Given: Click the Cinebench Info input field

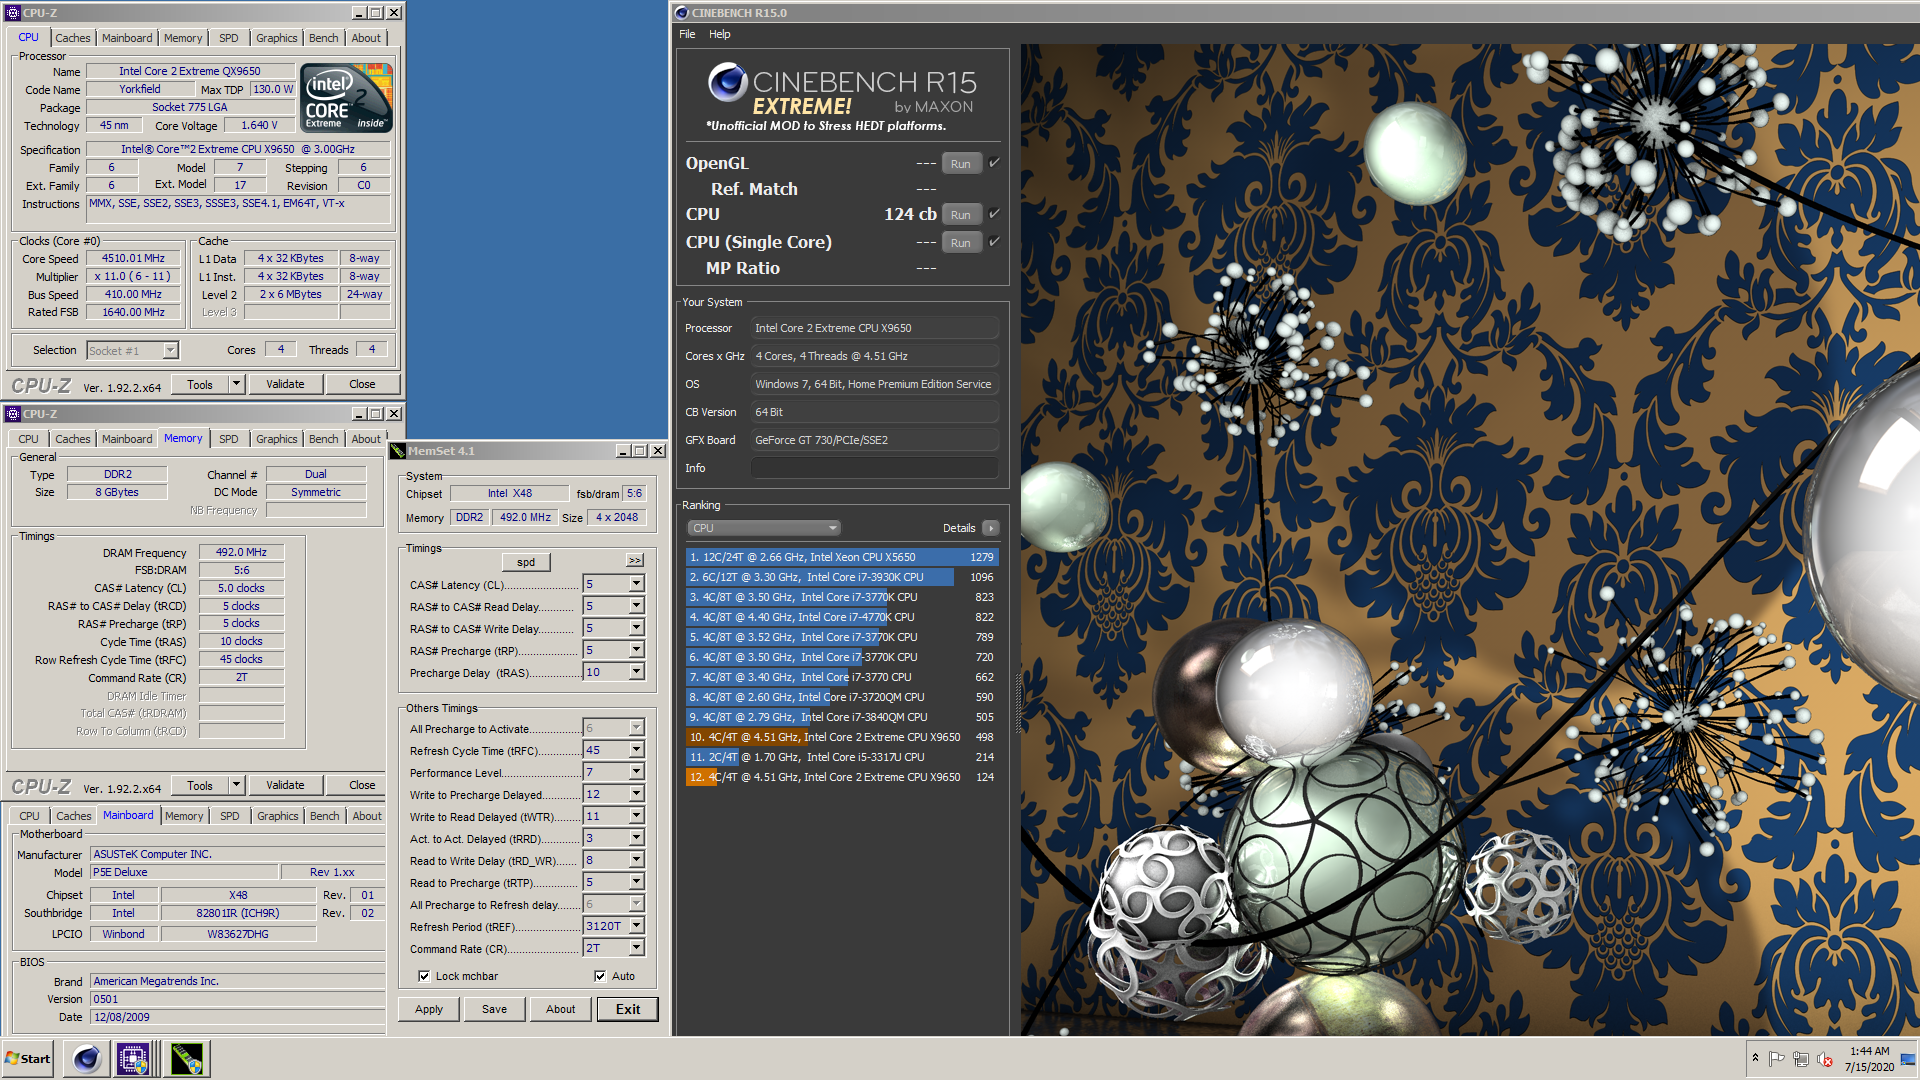Looking at the screenshot, I should point(875,468).
